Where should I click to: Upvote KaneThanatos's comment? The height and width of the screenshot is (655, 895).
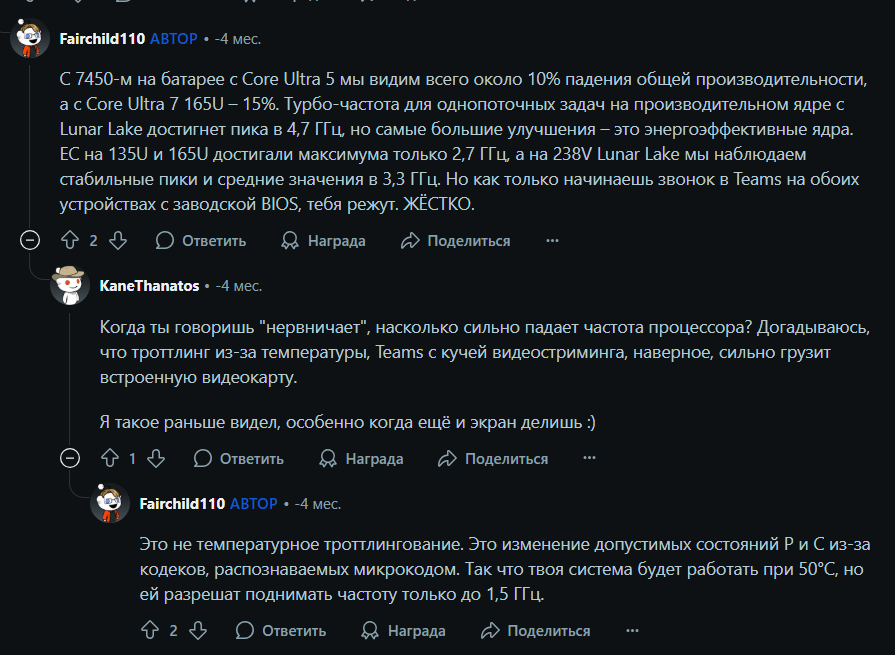pos(110,459)
